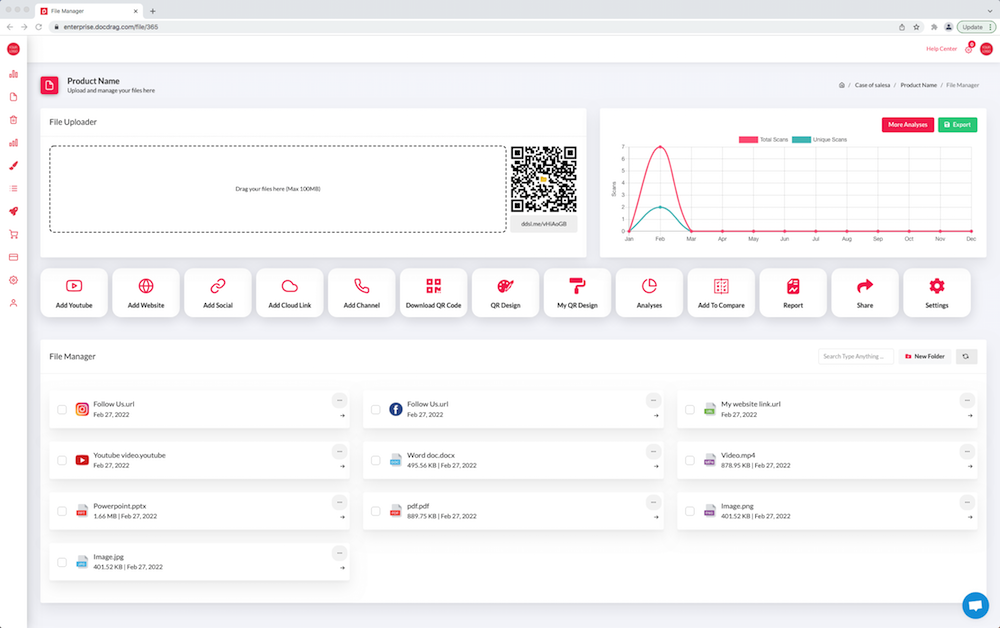Image resolution: width=1000 pixels, height=628 pixels.
Task: Click the More Analyses button
Action: tap(908, 125)
